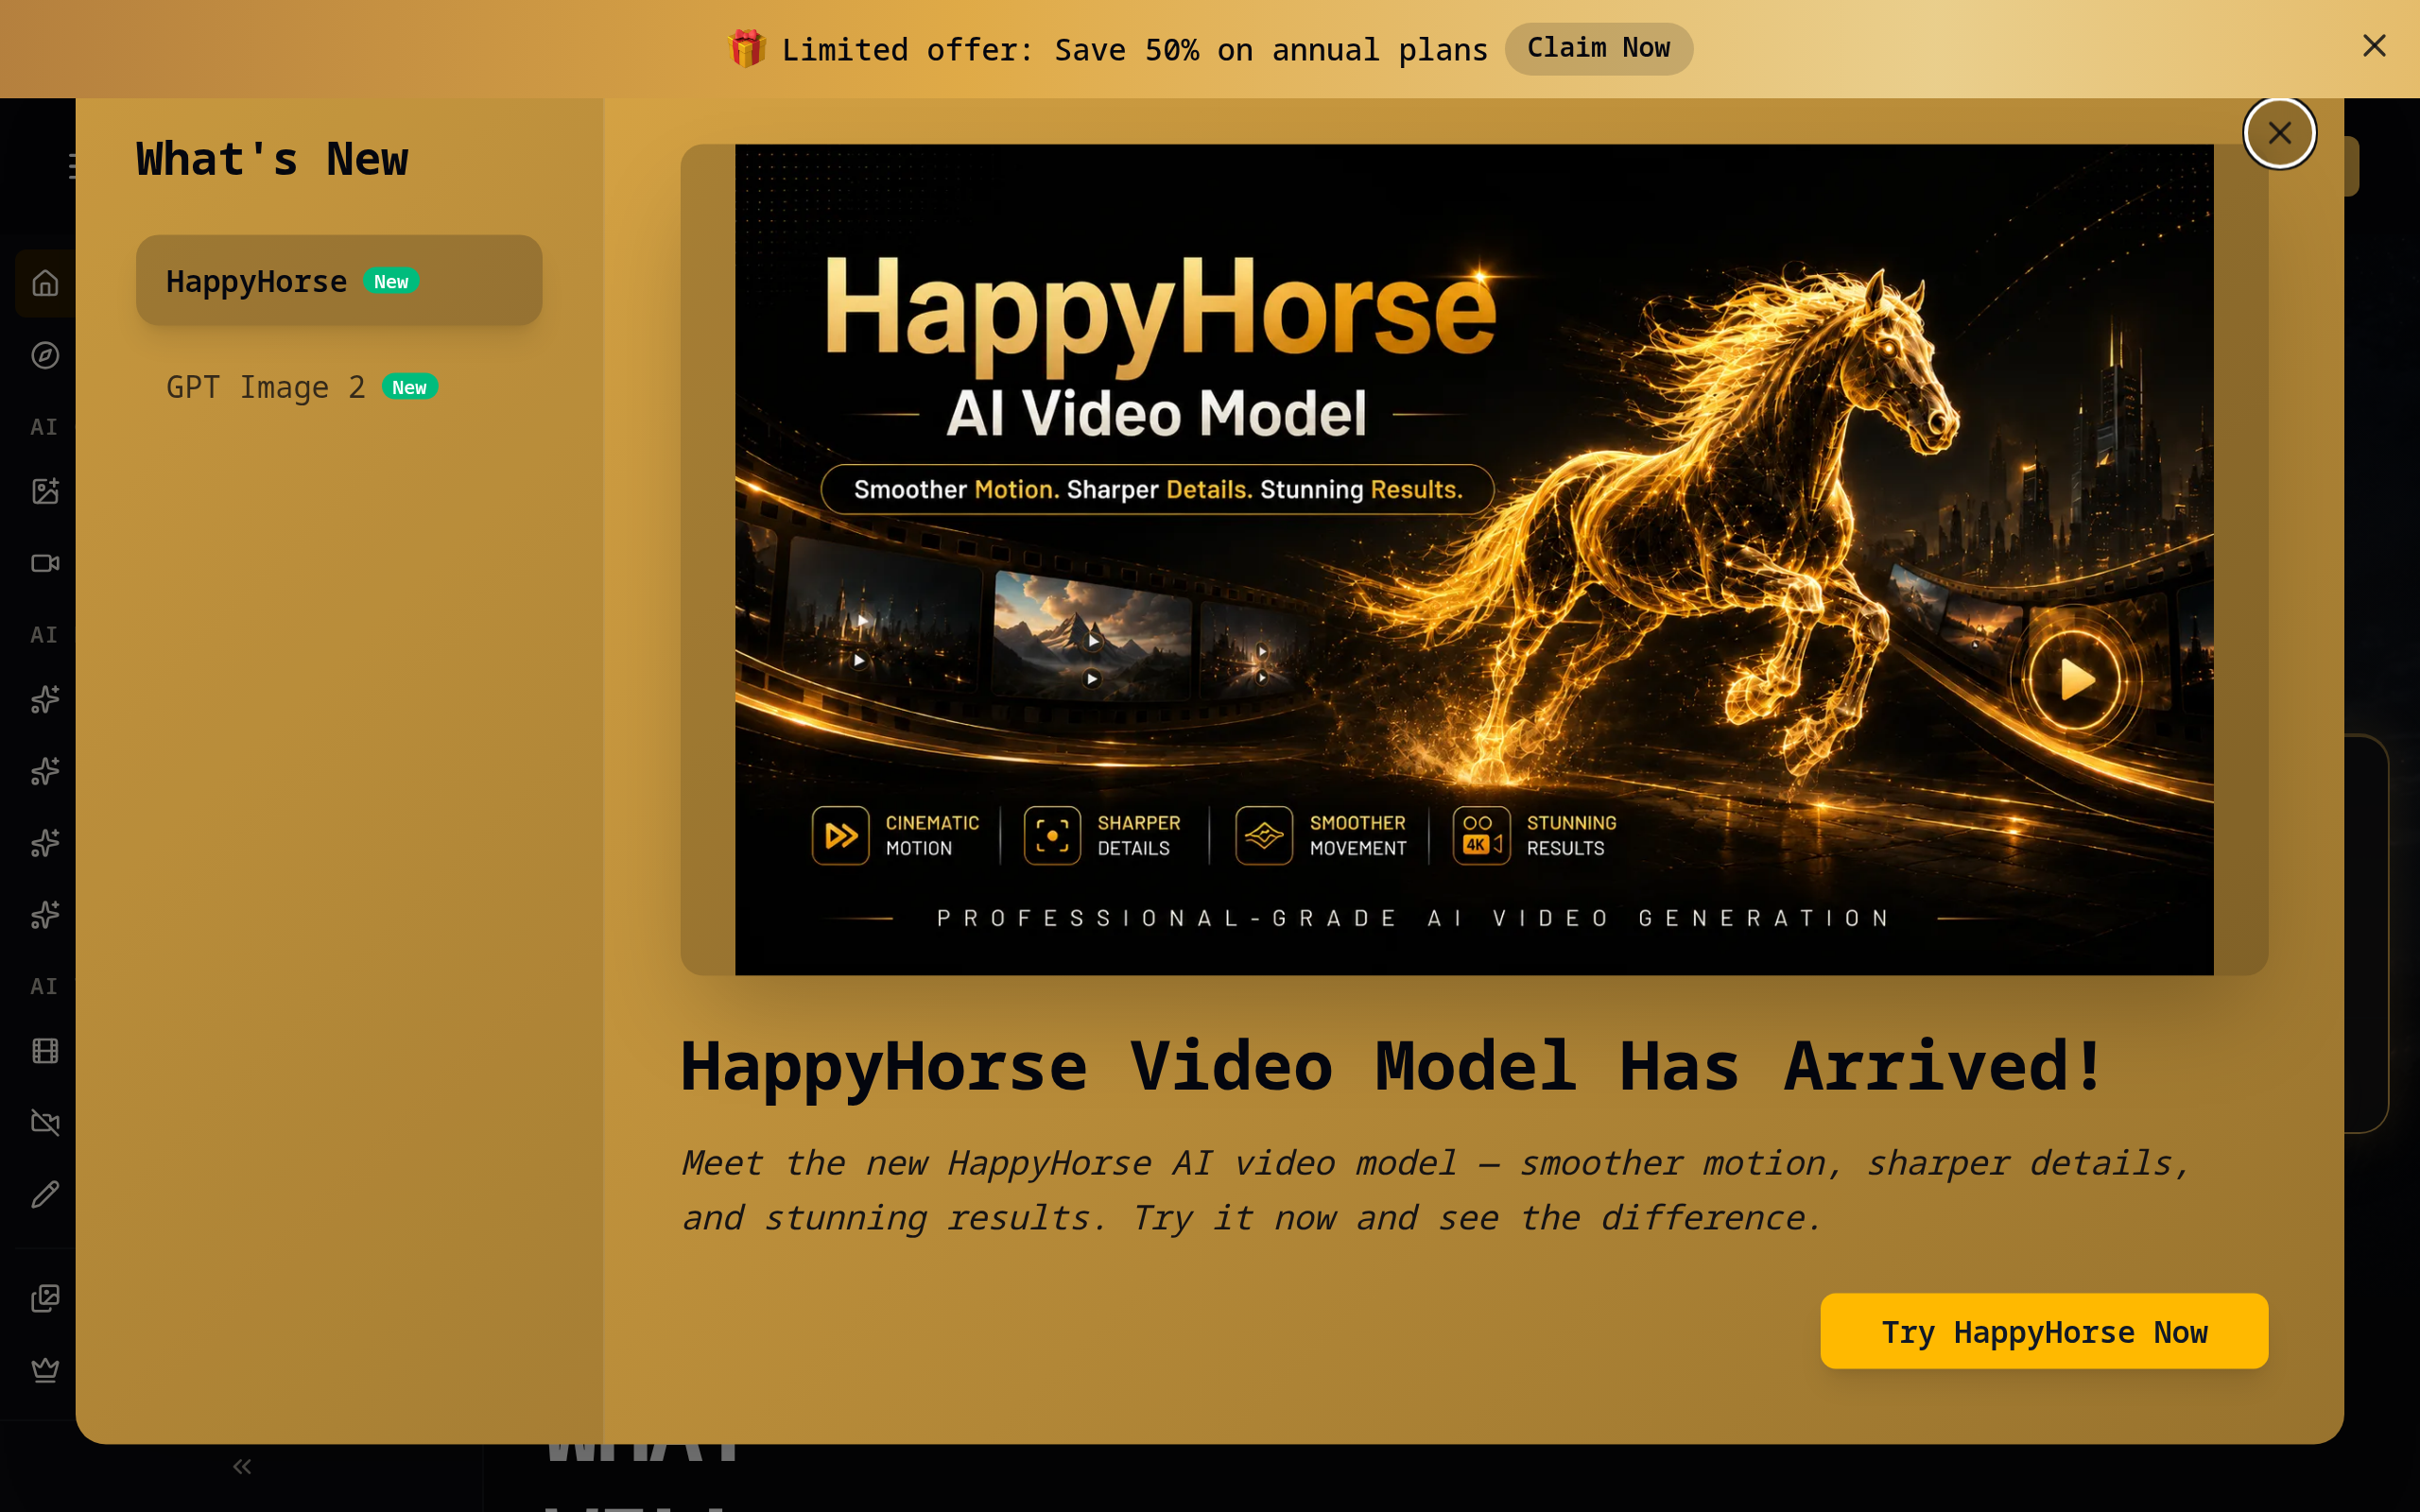Collapse the sidebar with the double-chevron icon
2420x1512 pixels.
[x=242, y=1466]
